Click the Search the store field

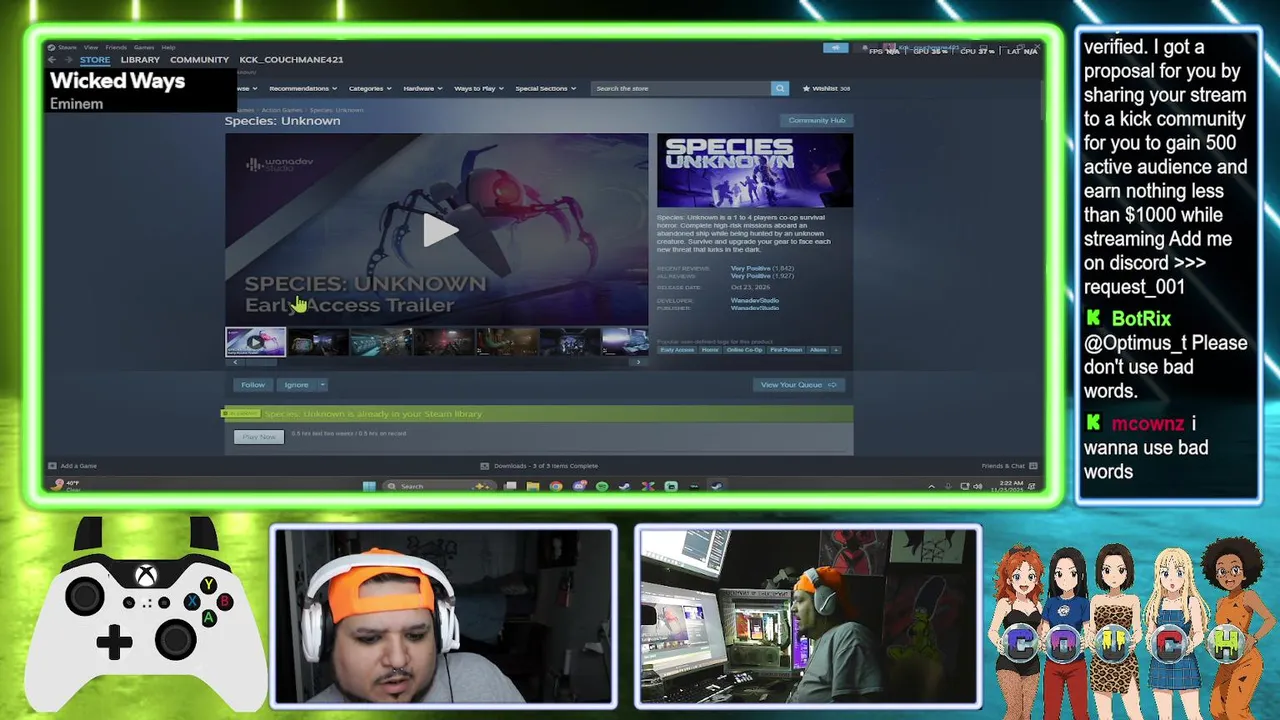(x=680, y=88)
